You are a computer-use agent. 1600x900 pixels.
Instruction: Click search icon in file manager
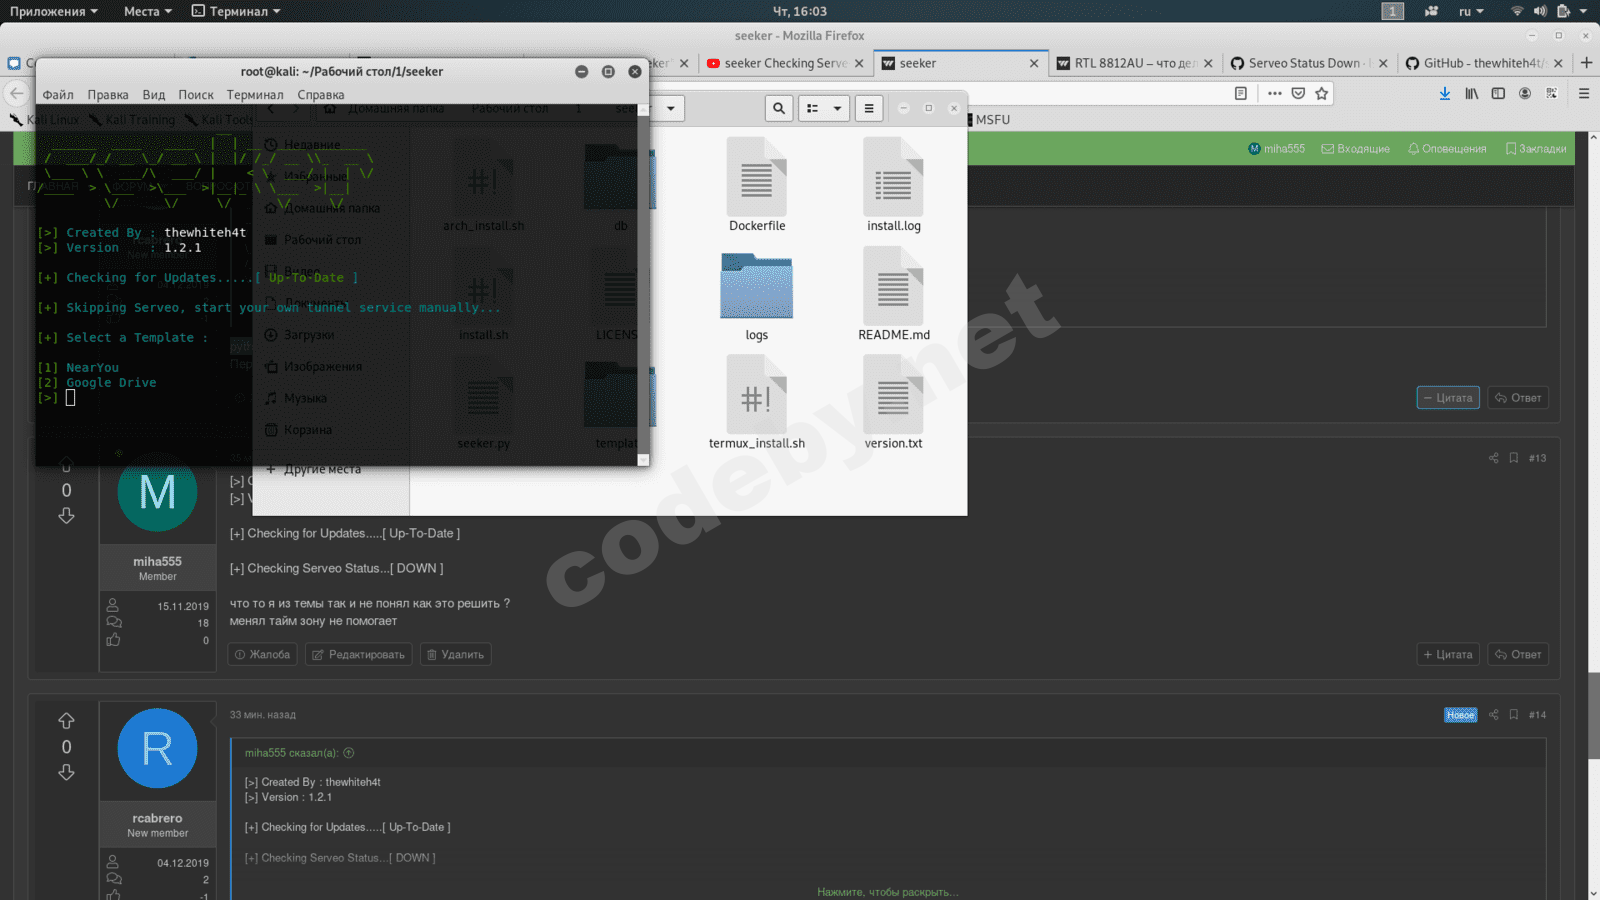pyautogui.click(x=779, y=108)
